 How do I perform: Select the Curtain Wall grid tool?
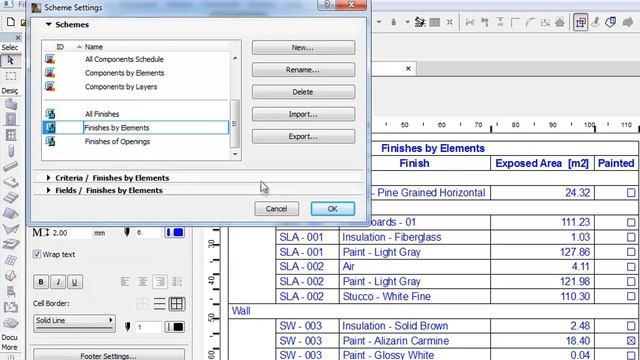pyautogui.click(x=11, y=260)
